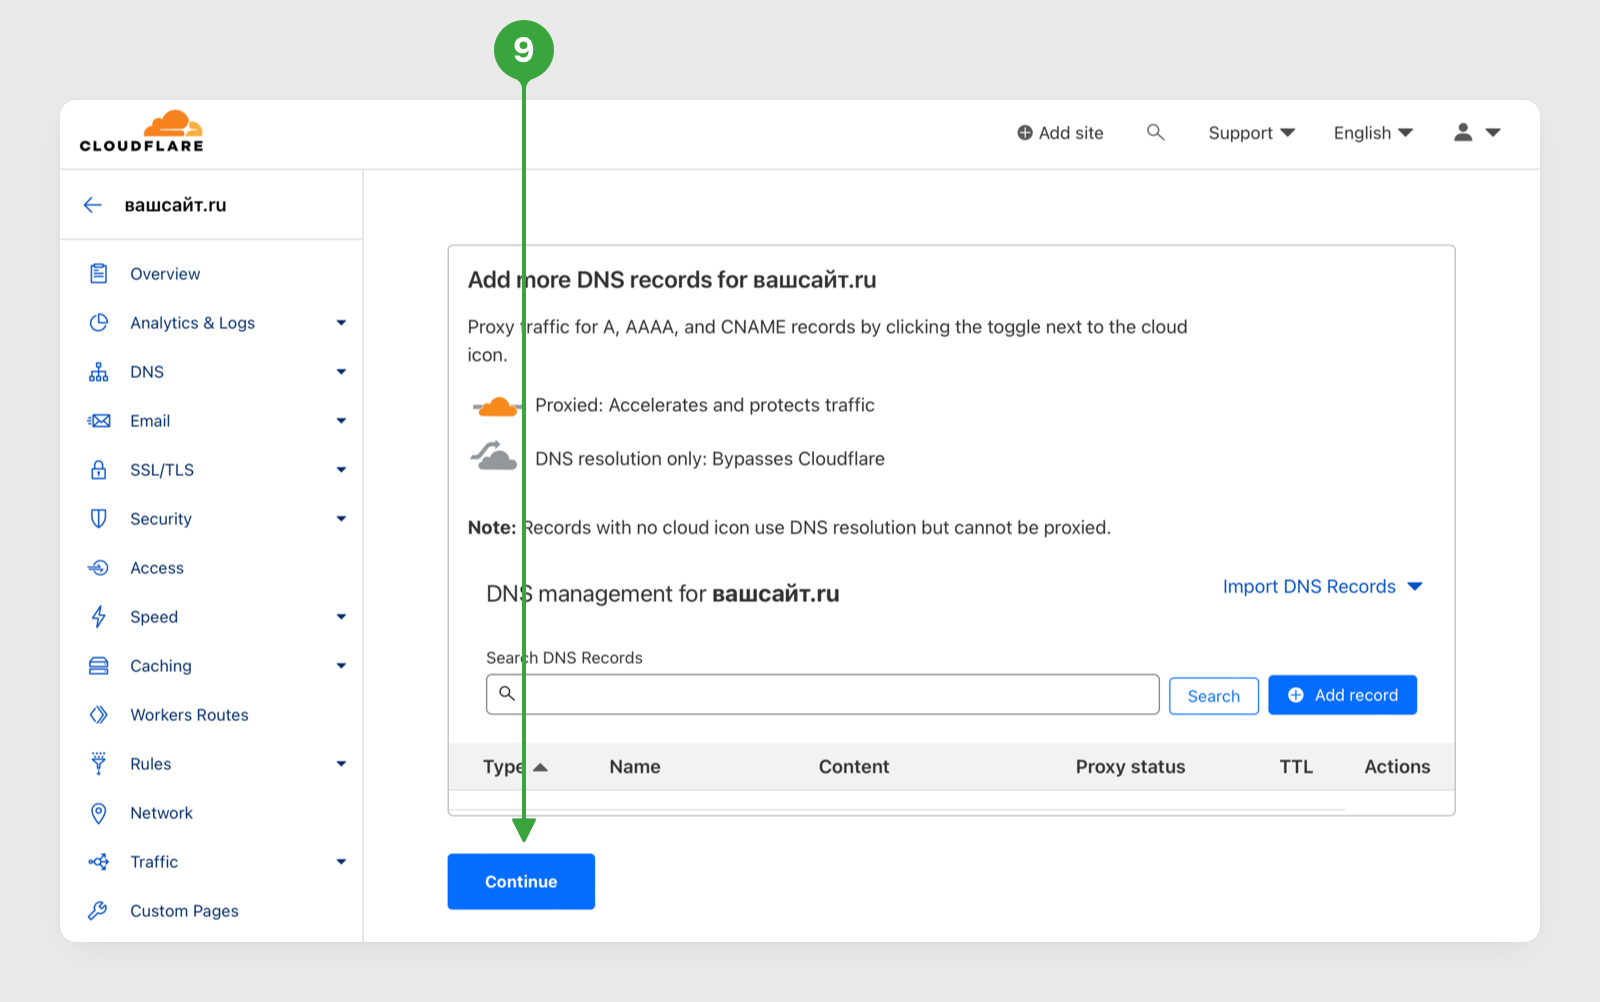Click the SSL/TLS padlock icon
Viewport: 1600px width, 1002px height.
tap(98, 469)
